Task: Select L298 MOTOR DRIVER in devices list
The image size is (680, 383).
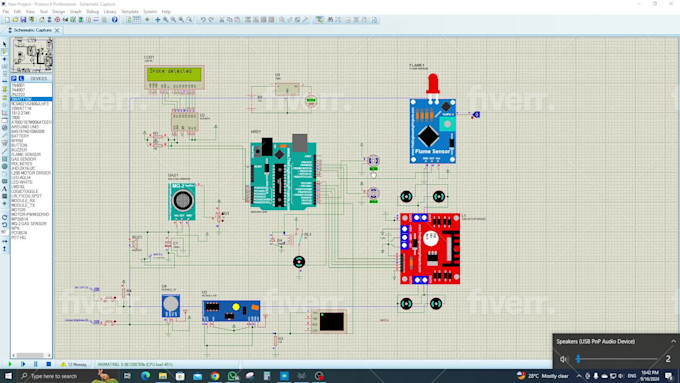Action: tap(31, 173)
